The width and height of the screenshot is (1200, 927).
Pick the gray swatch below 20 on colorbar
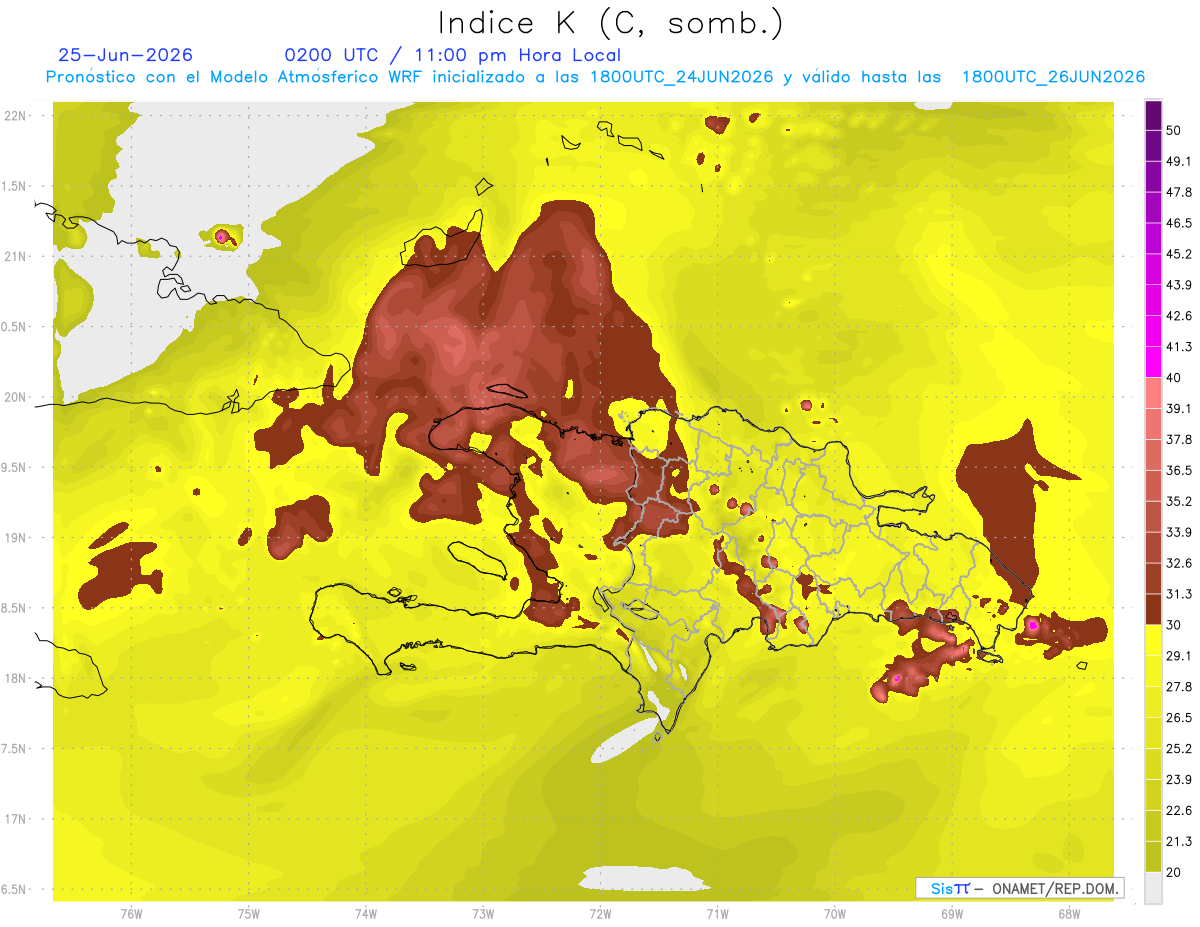(x=1153, y=887)
